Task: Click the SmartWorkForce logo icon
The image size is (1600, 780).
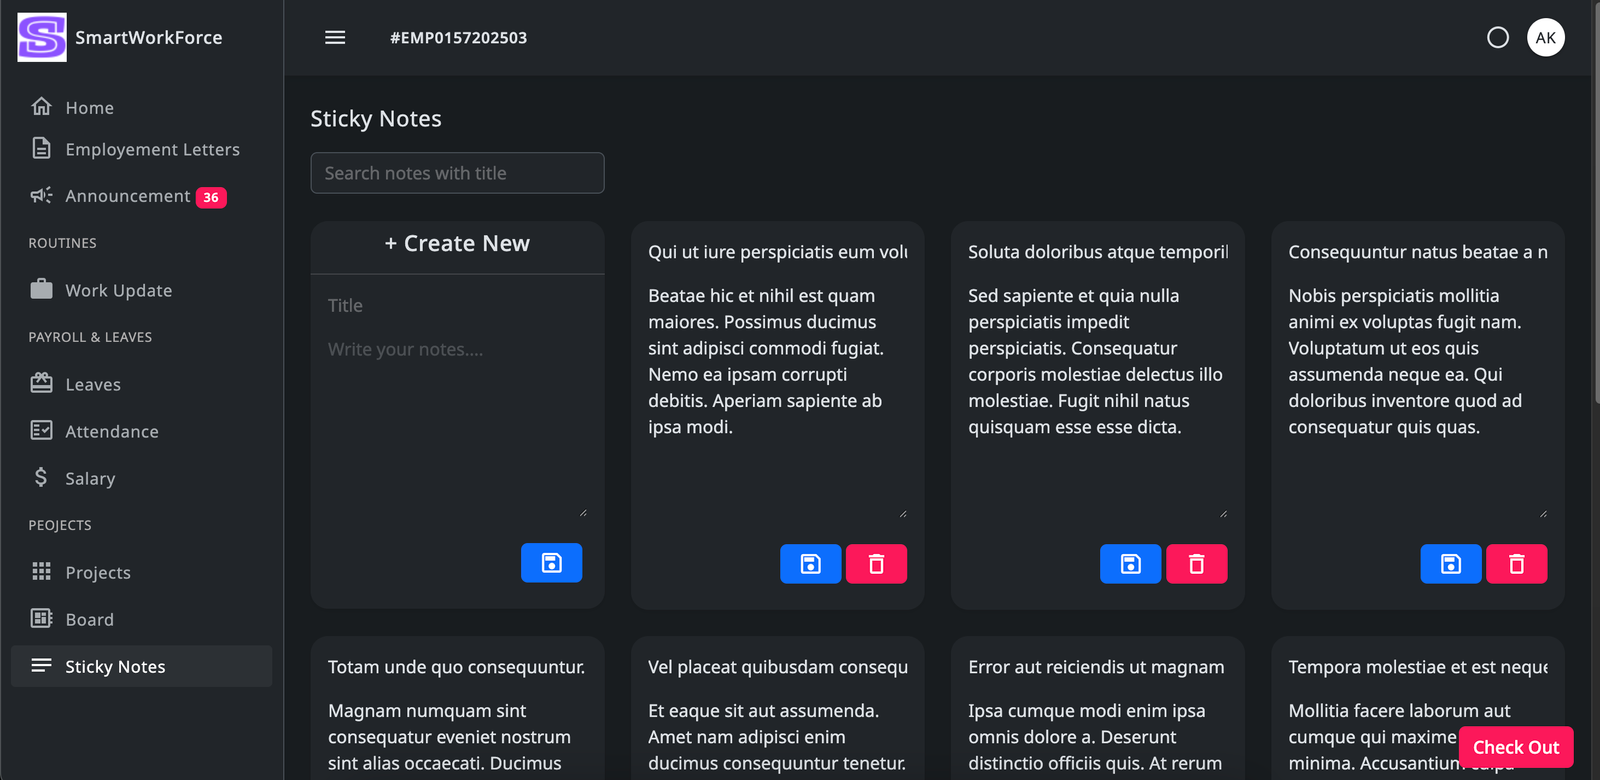Action: click(42, 38)
